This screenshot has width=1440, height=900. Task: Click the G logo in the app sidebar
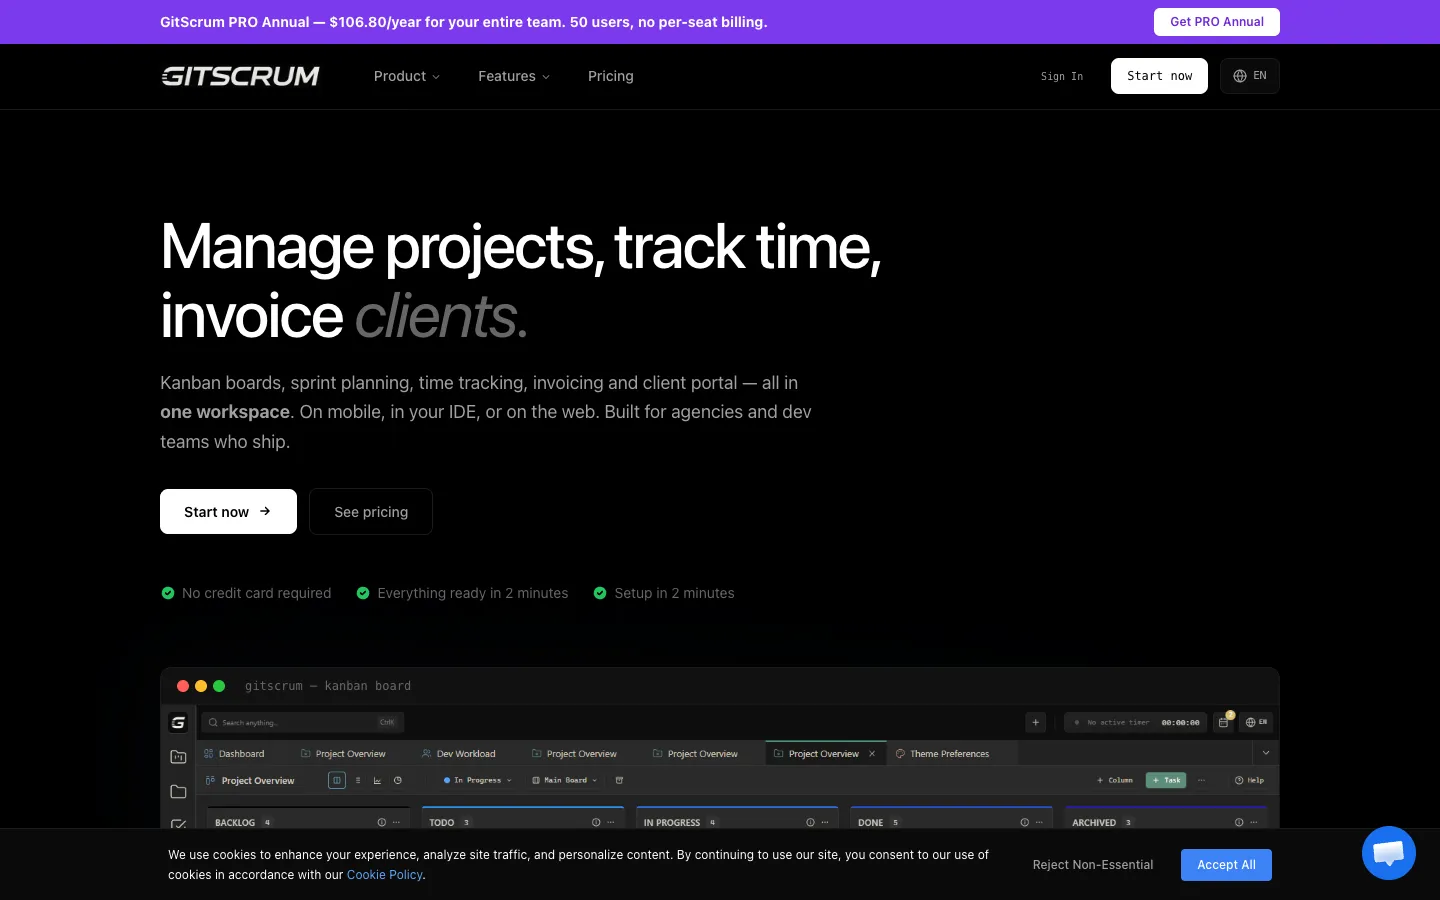(178, 722)
